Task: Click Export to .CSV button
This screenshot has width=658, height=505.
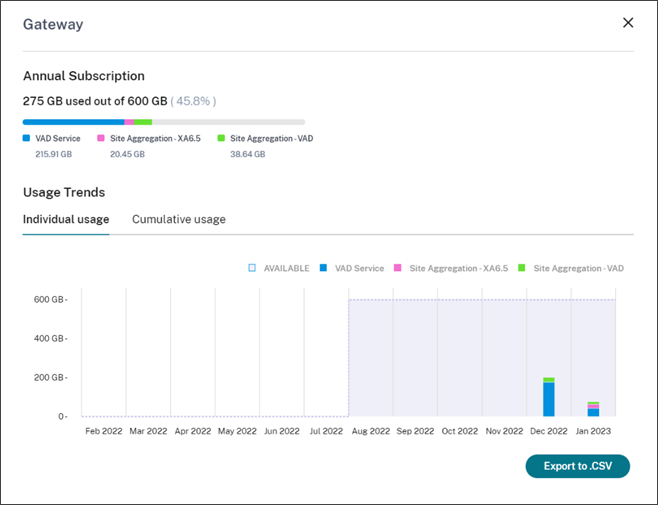Action: click(x=577, y=466)
